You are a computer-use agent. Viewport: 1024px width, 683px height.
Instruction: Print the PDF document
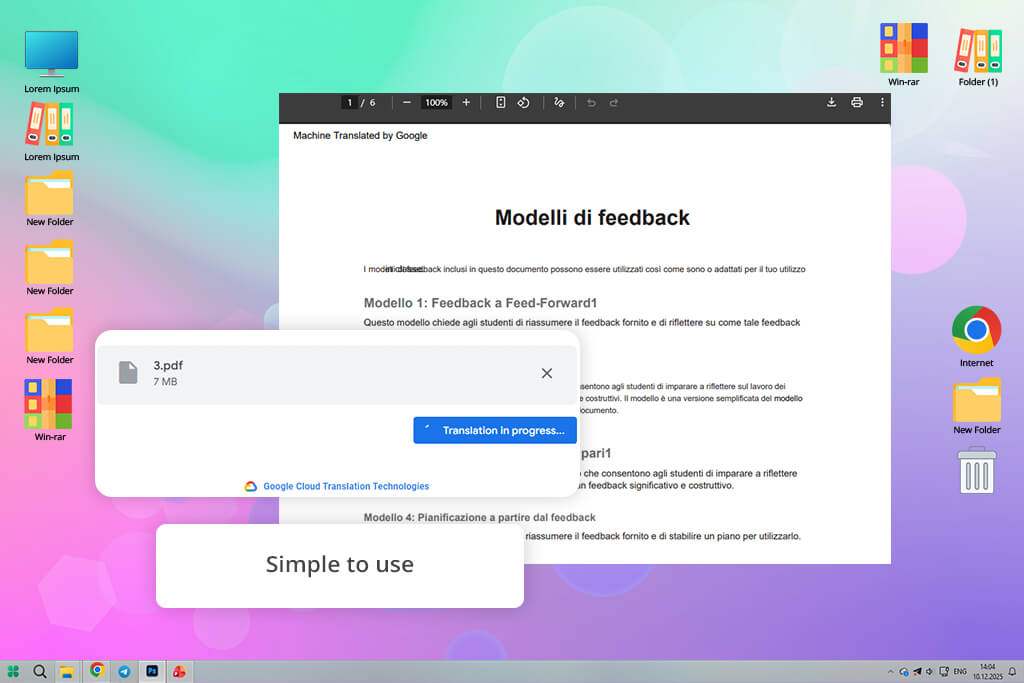coord(857,103)
